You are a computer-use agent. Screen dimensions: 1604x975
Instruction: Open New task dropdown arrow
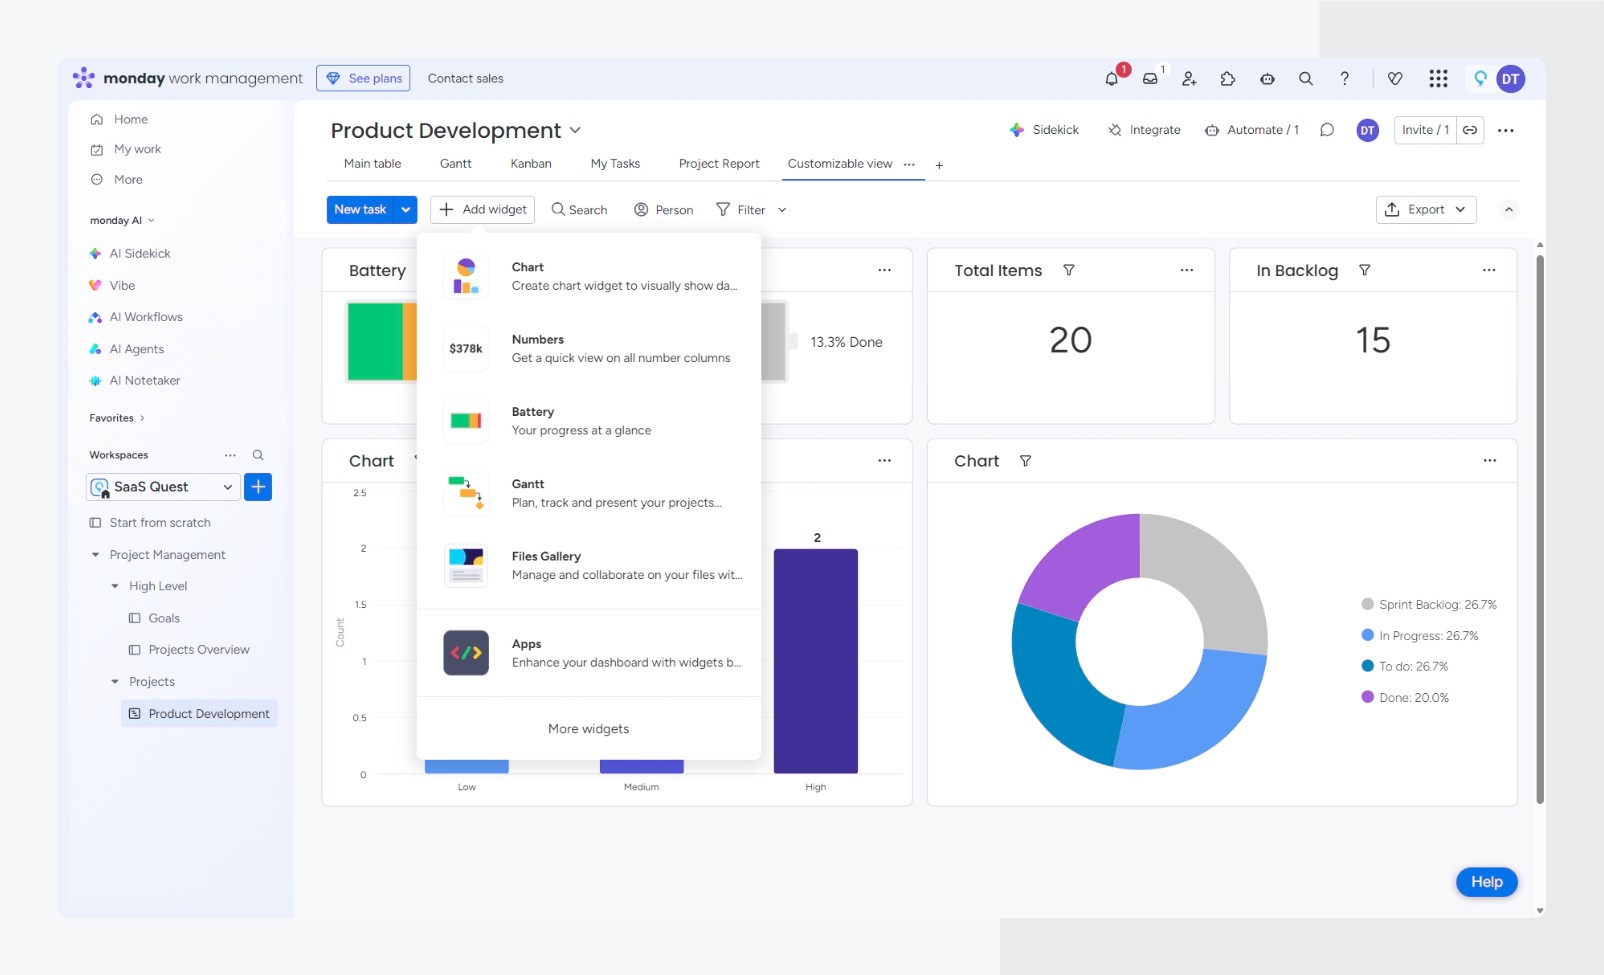pyautogui.click(x=406, y=210)
